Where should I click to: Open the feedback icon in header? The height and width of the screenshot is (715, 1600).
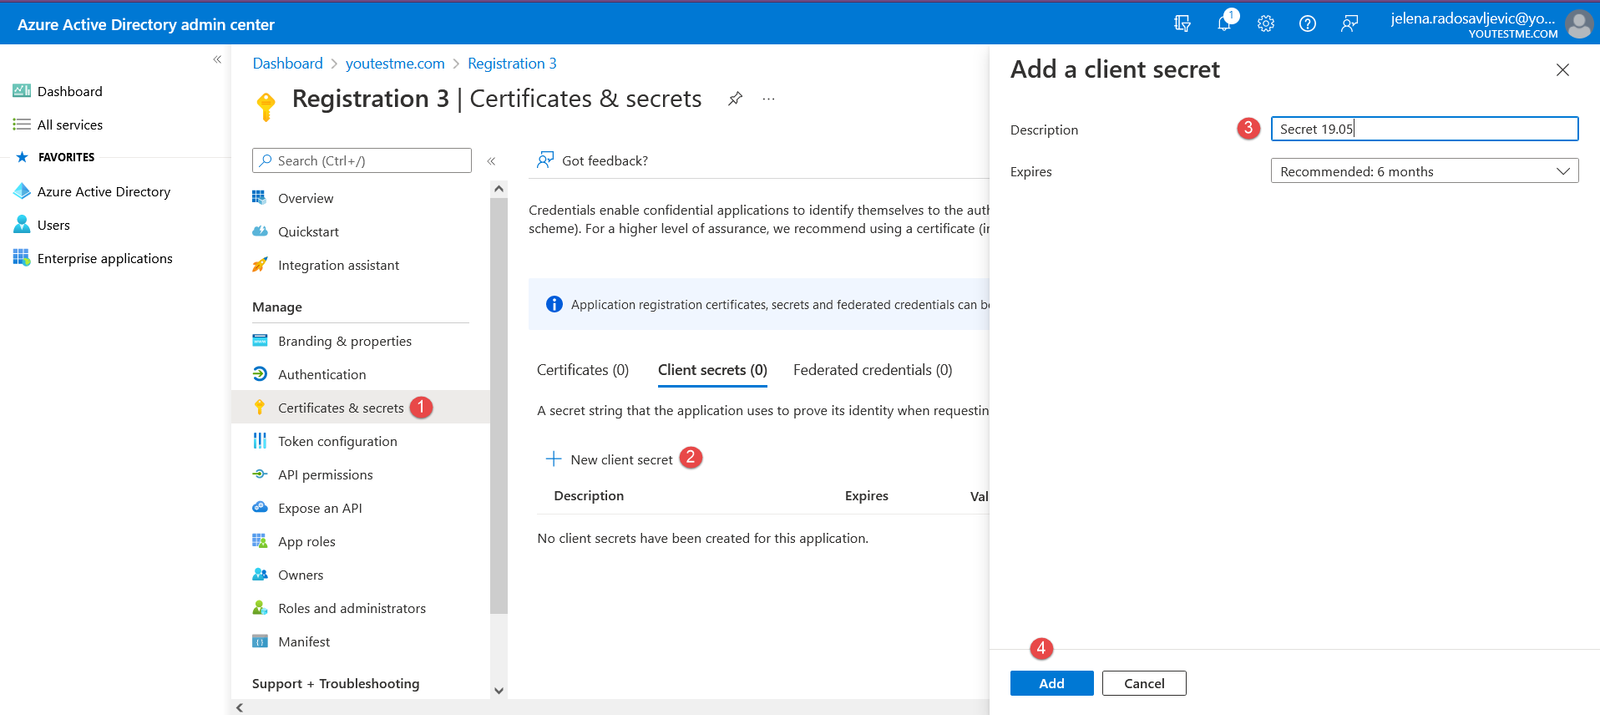point(1349,24)
